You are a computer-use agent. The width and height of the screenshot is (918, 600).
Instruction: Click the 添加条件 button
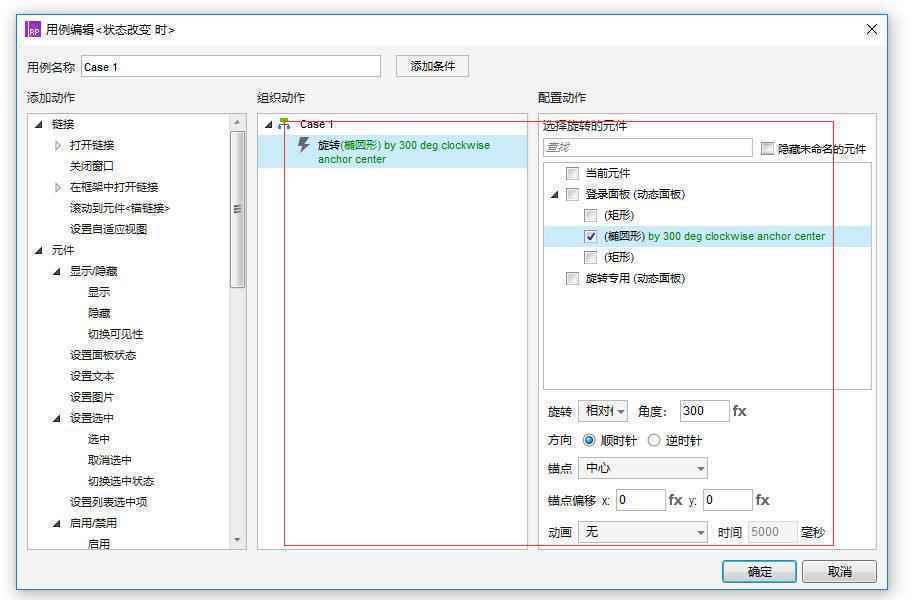click(432, 66)
